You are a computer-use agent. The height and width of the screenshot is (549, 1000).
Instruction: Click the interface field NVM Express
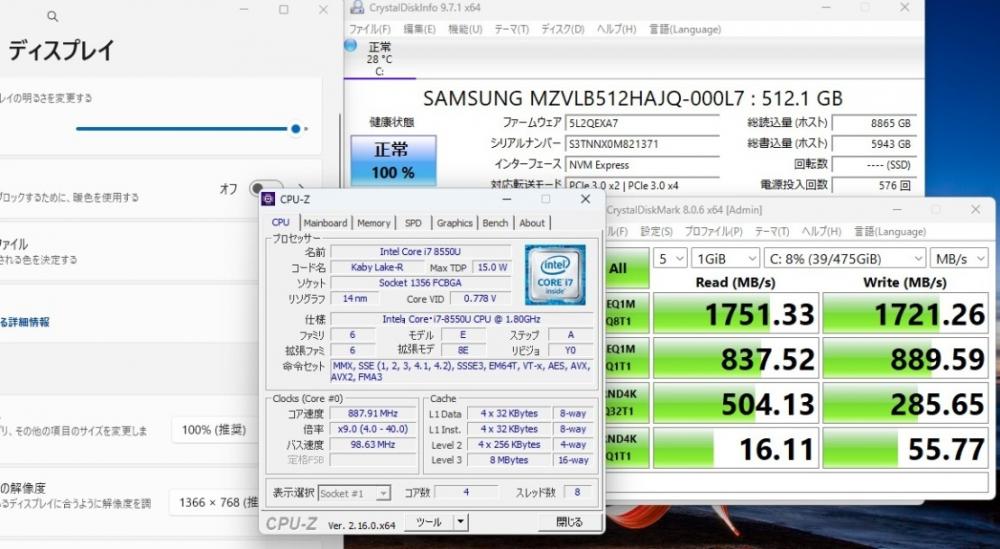coord(643,165)
